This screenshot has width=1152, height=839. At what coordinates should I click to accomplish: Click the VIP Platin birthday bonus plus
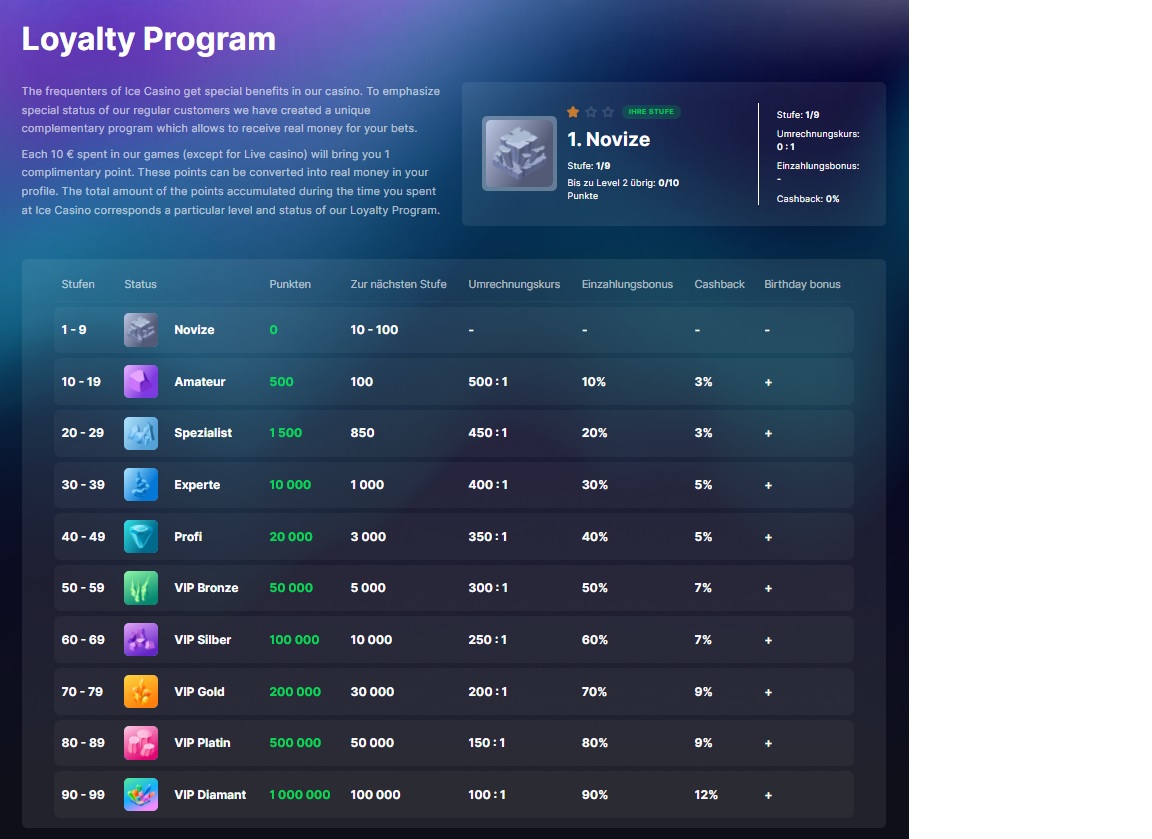click(768, 743)
